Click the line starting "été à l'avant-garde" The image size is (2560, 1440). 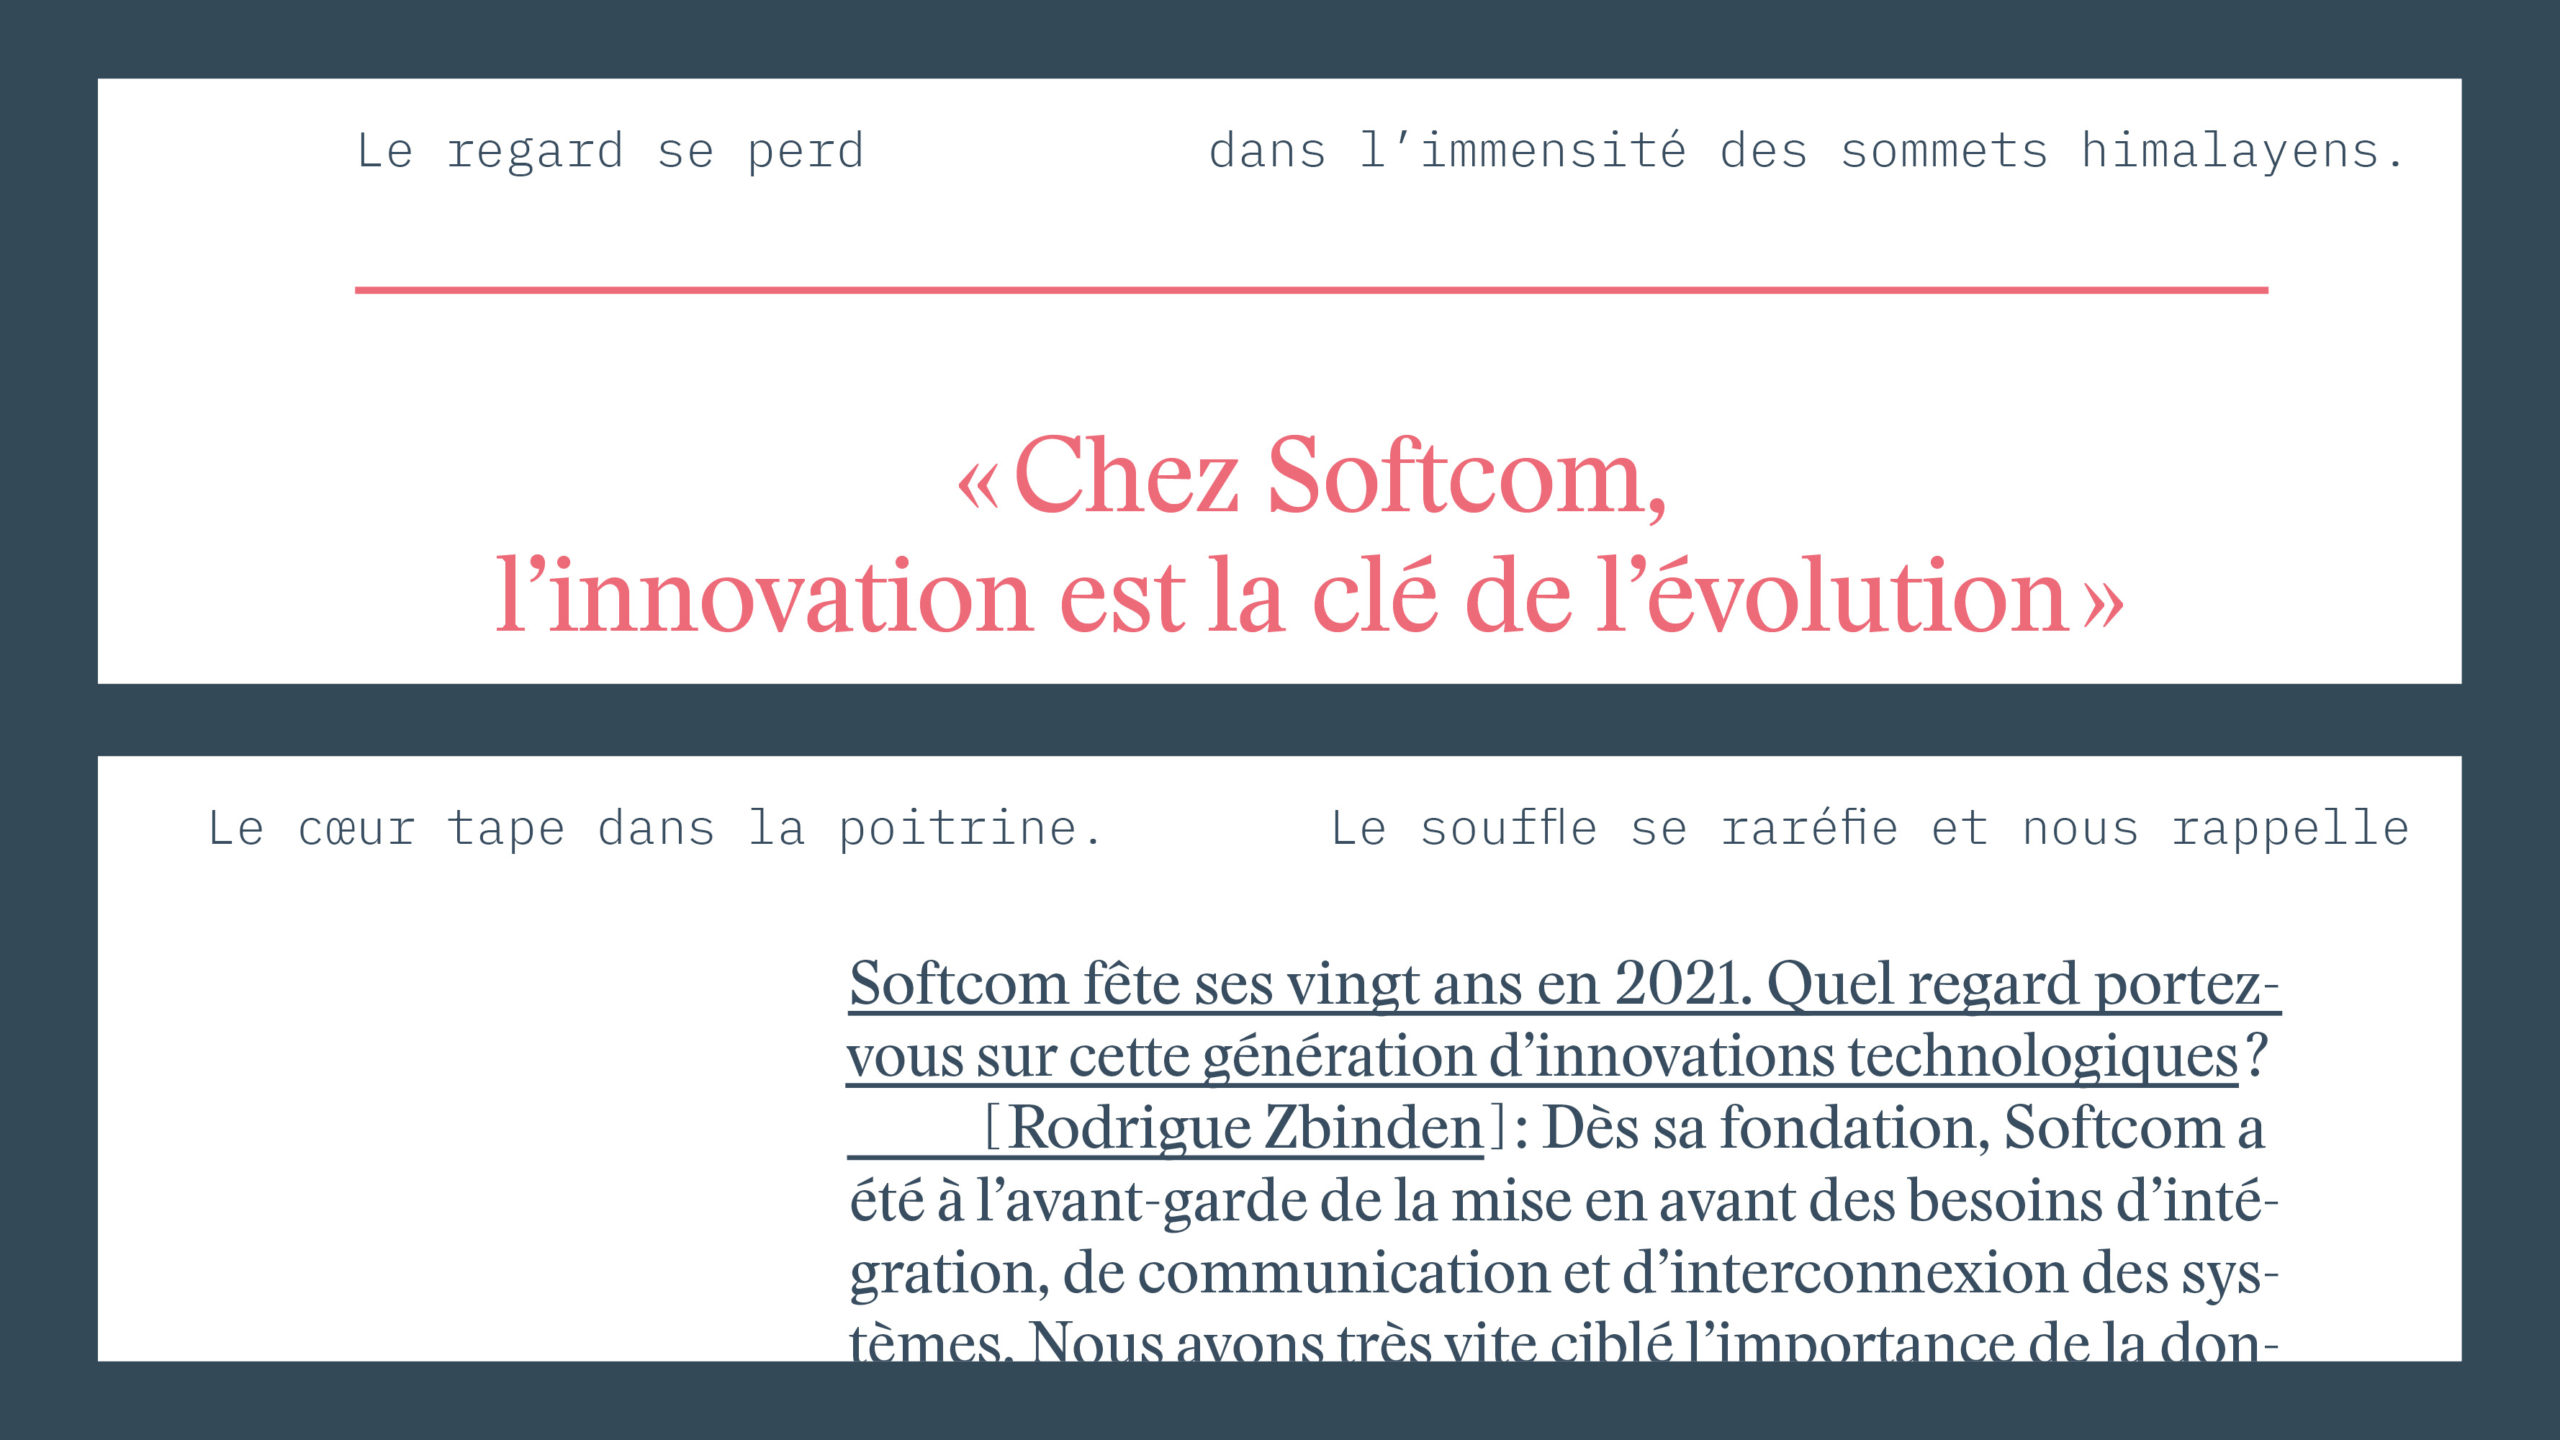[1563, 1201]
